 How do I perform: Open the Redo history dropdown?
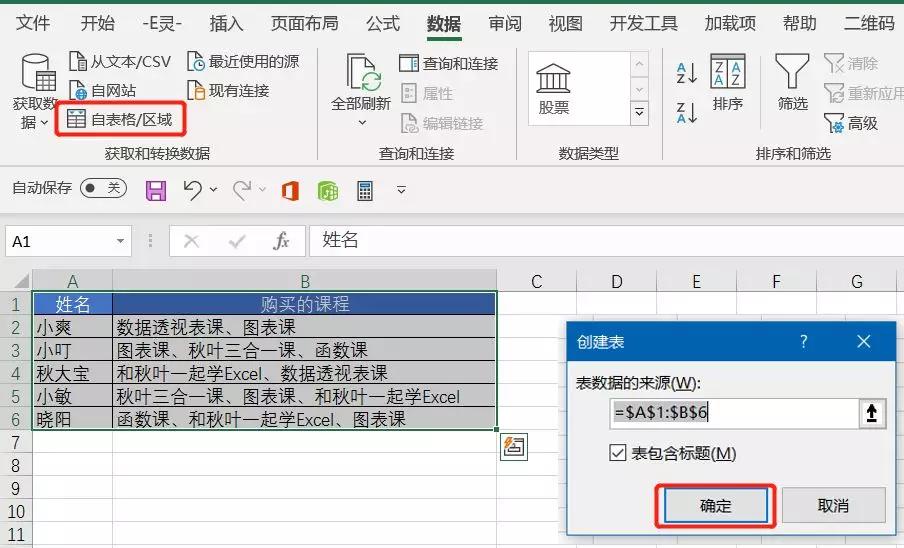(262, 189)
